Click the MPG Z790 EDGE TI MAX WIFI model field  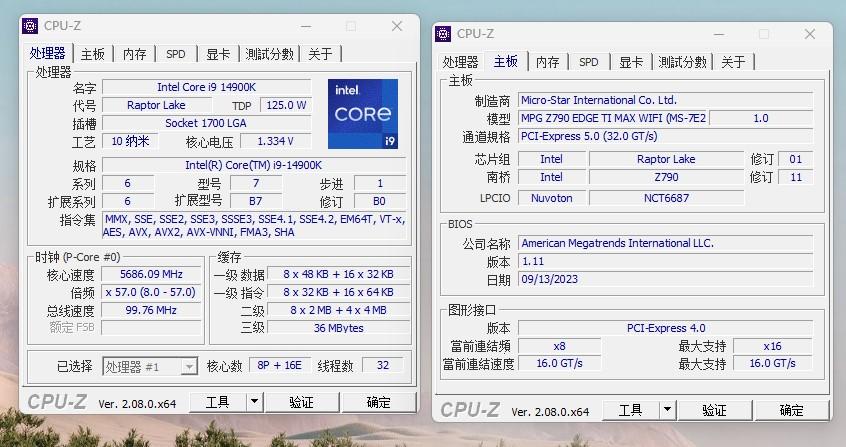[613, 118]
